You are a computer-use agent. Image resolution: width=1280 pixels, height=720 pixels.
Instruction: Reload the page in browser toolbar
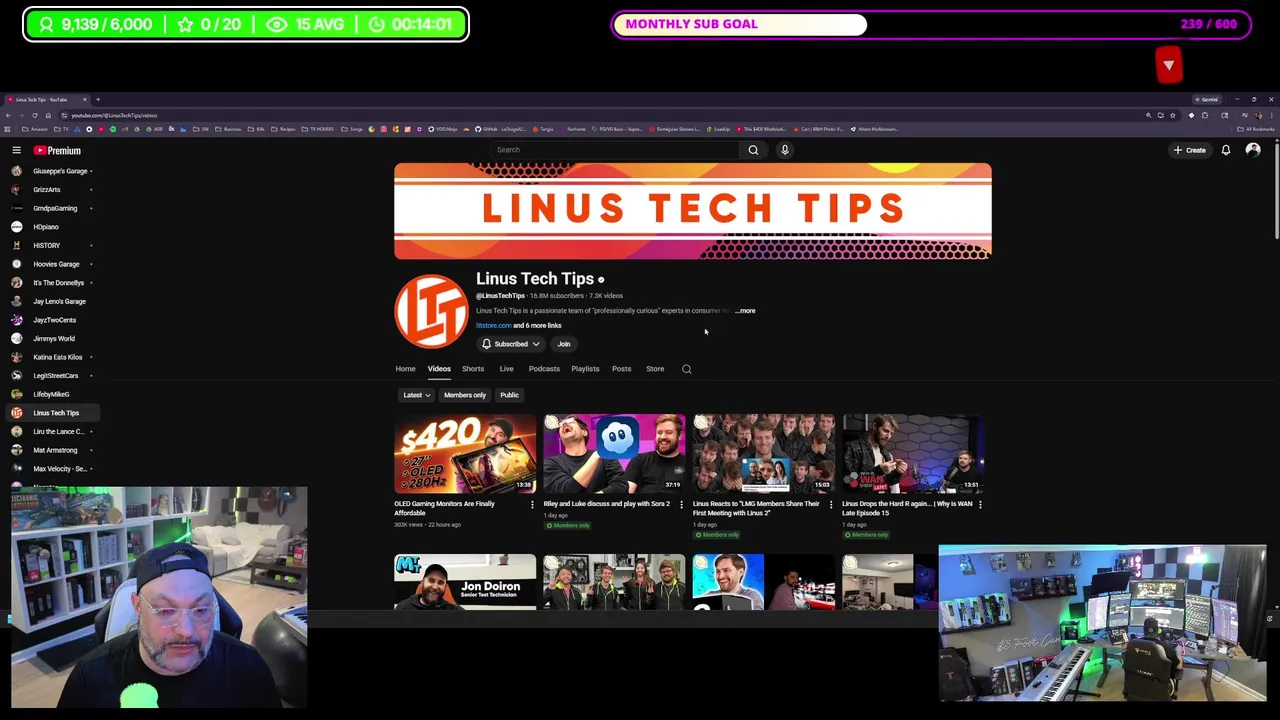pos(35,115)
